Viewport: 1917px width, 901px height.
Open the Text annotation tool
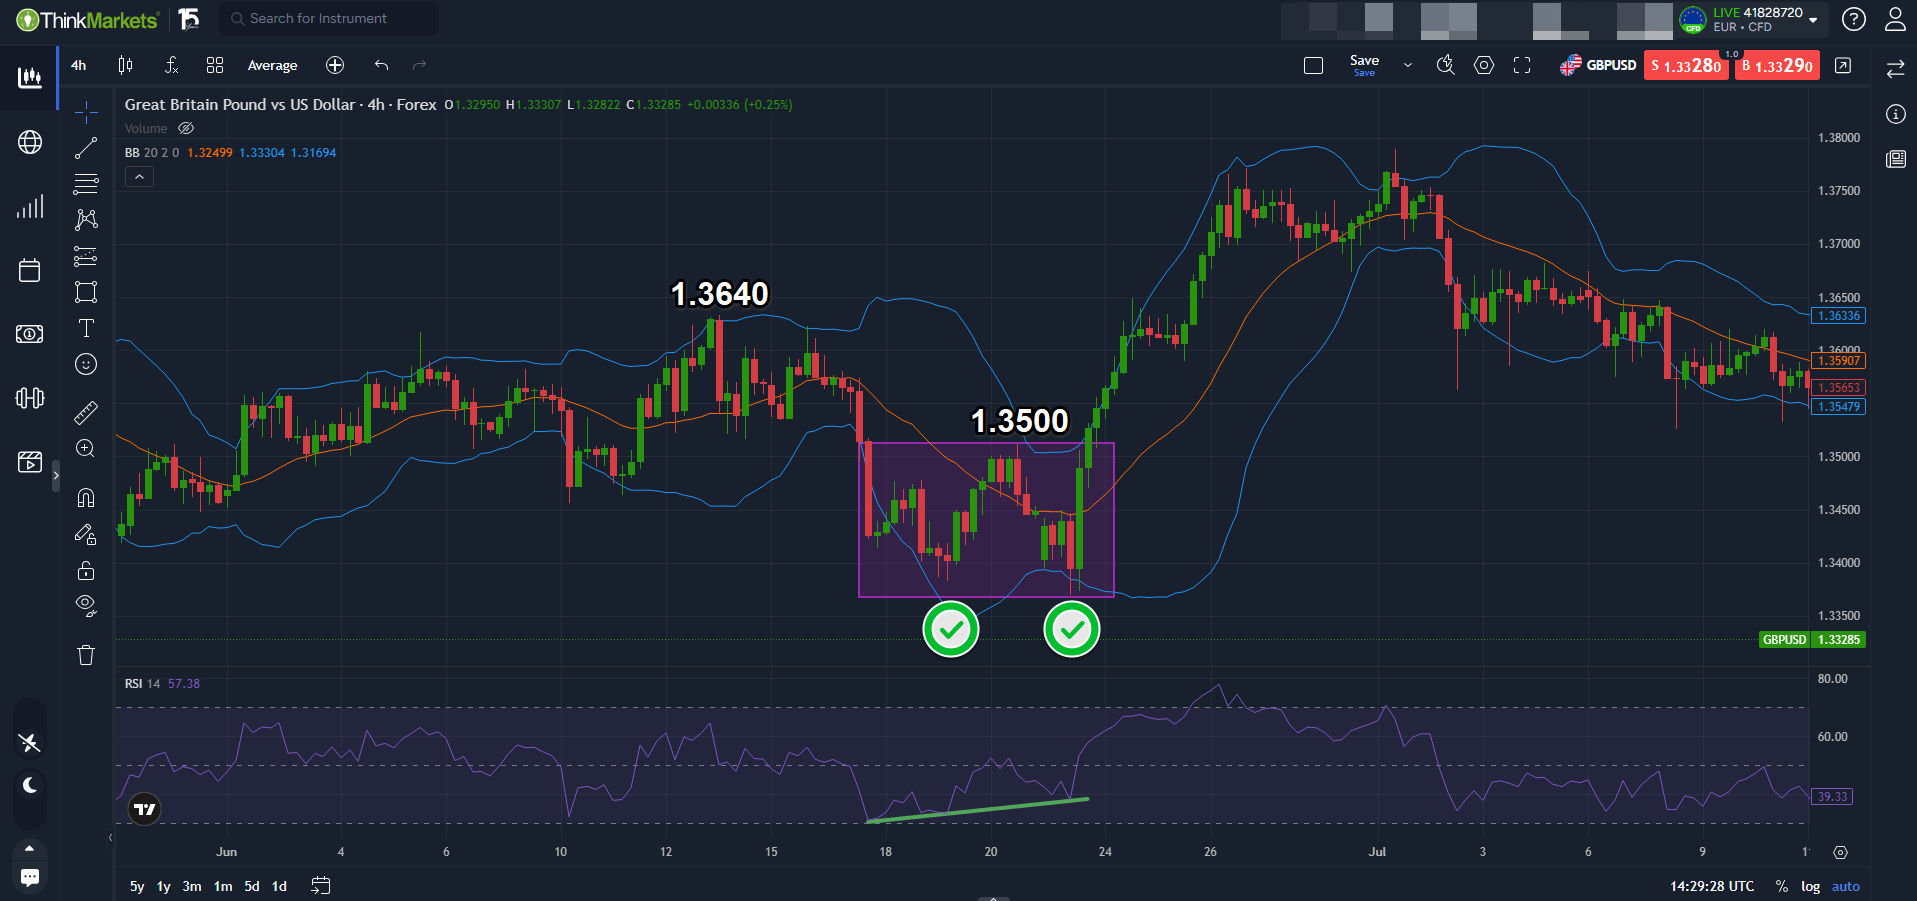pyautogui.click(x=86, y=327)
